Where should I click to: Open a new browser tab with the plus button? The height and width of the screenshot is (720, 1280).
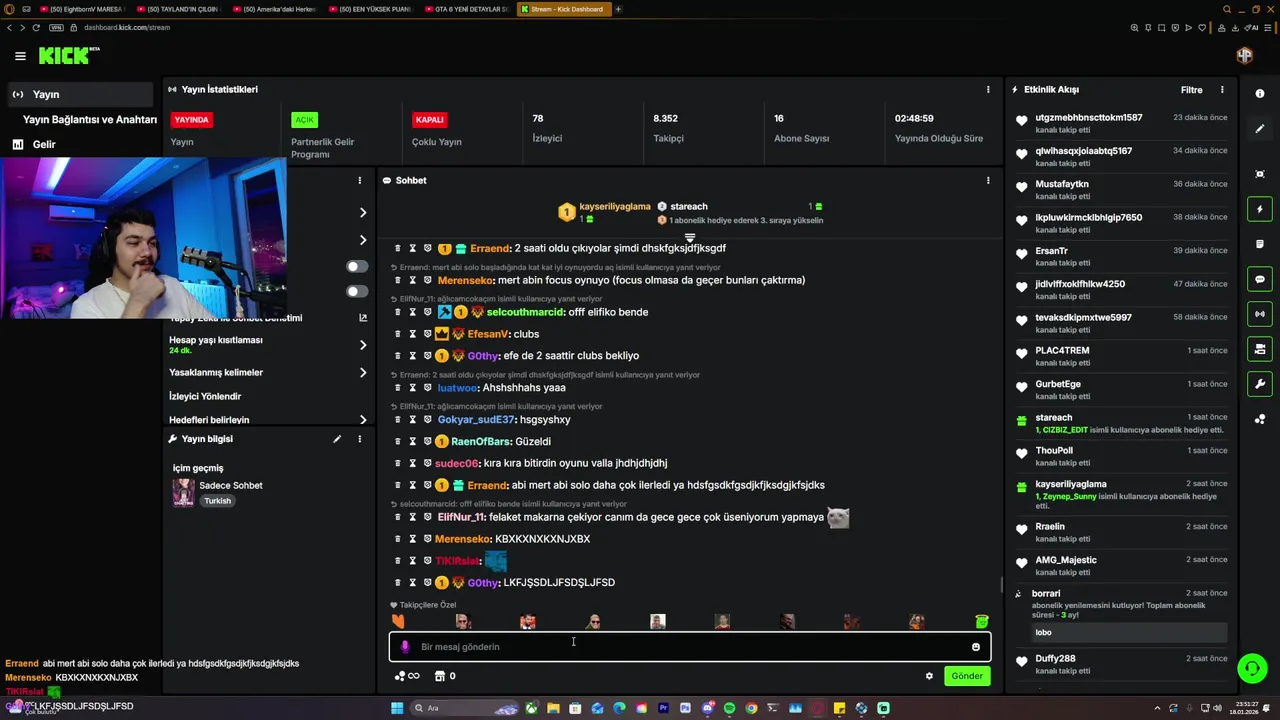[x=618, y=9]
